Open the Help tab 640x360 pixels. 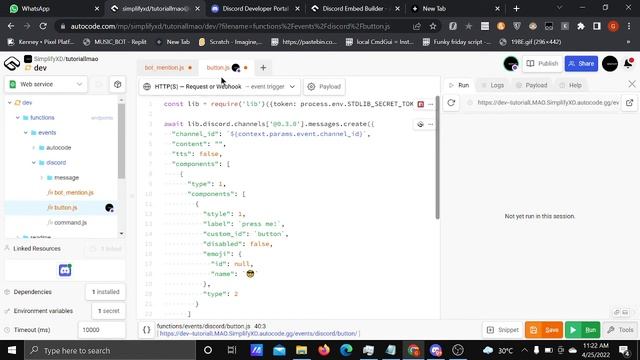coord(570,85)
